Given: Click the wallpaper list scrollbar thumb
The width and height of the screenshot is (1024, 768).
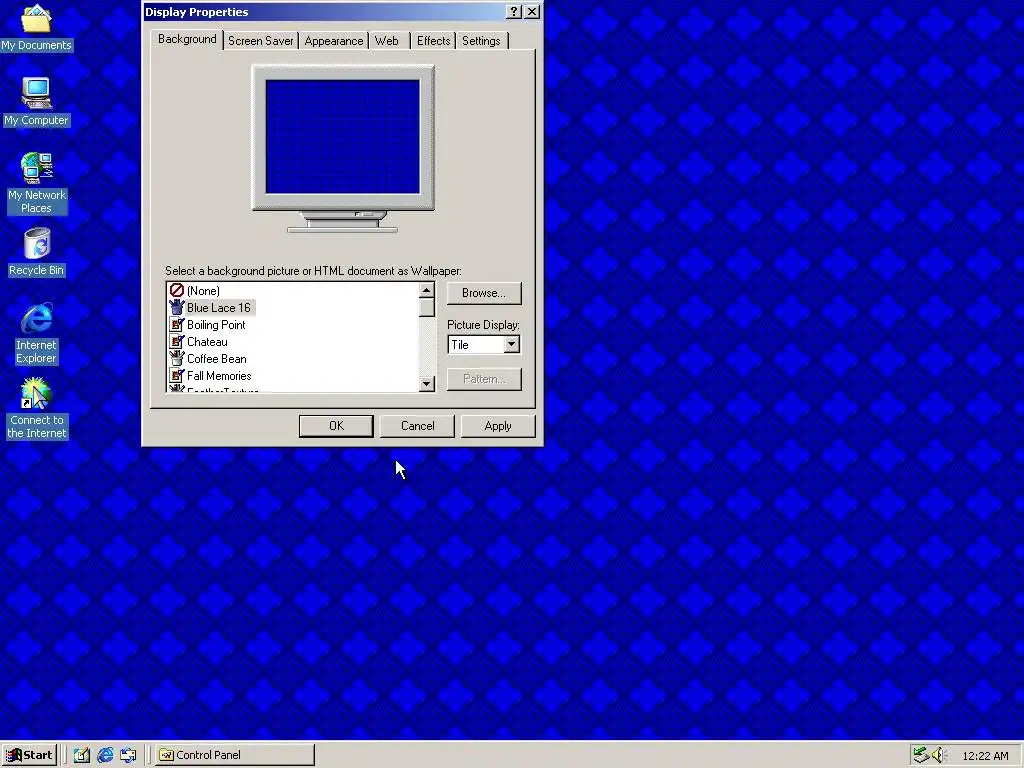Looking at the screenshot, I should pos(426,307).
